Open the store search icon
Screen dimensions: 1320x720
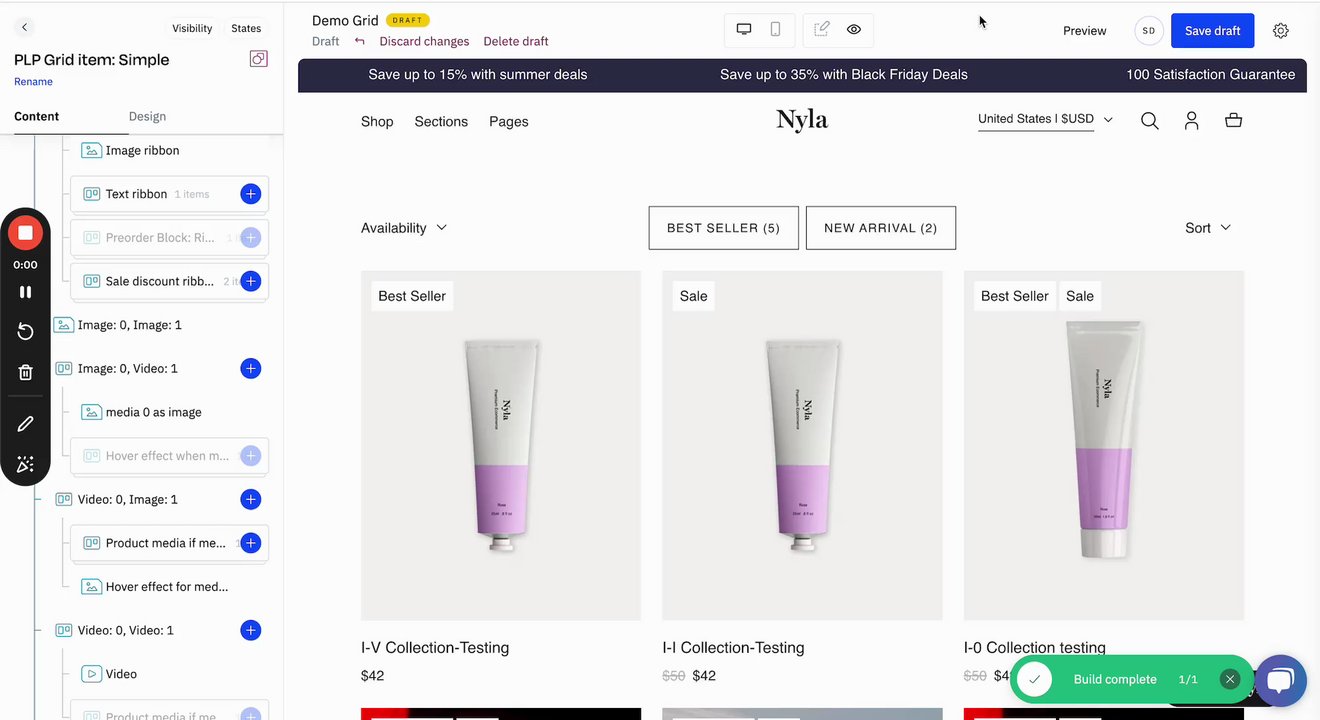(1149, 121)
